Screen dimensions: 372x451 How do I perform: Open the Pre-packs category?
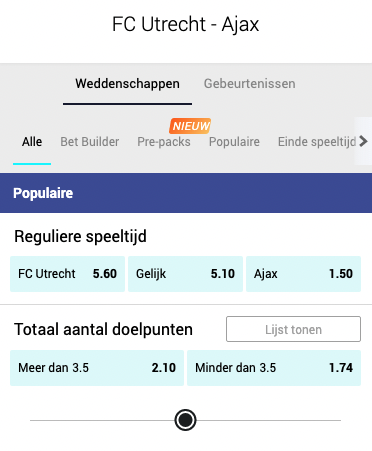click(164, 142)
